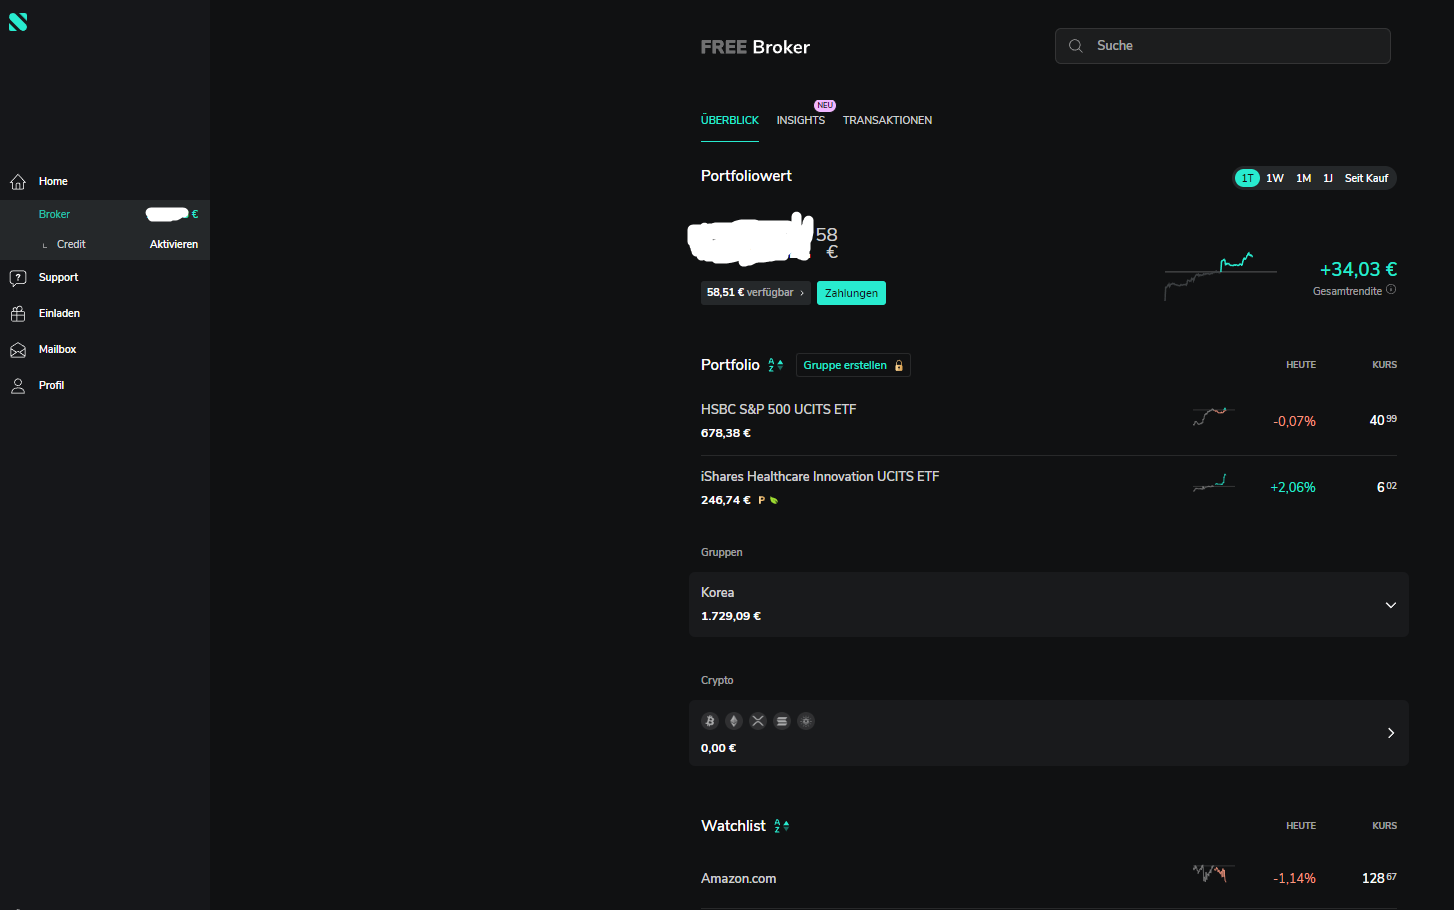Click the Gruppe erstellen button
This screenshot has height=910, width=1454.
click(853, 365)
